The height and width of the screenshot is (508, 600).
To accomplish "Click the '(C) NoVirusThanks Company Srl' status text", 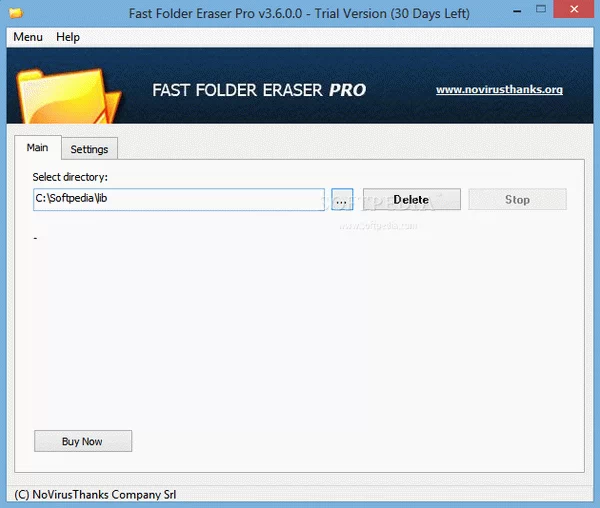I will pyautogui.click(x=95, y=495).
